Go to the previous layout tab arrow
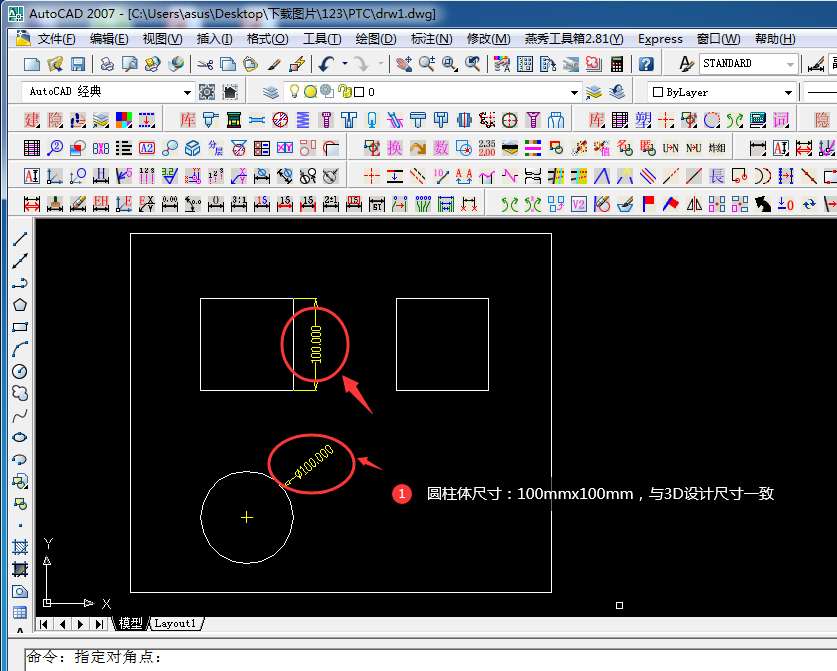The height and width of the screenshot is (671, 837). click(x=62, y=623)
